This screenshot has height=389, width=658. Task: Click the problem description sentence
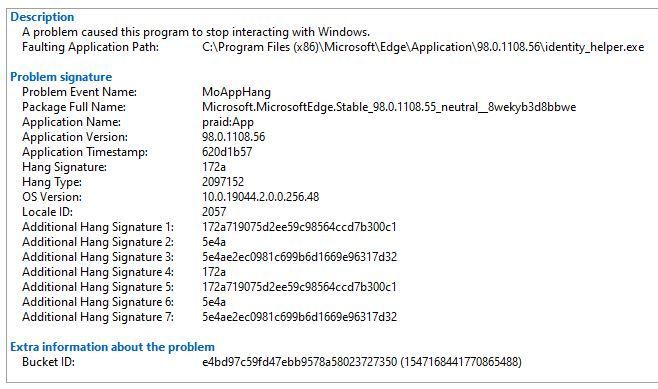click(x=196, y=32)
